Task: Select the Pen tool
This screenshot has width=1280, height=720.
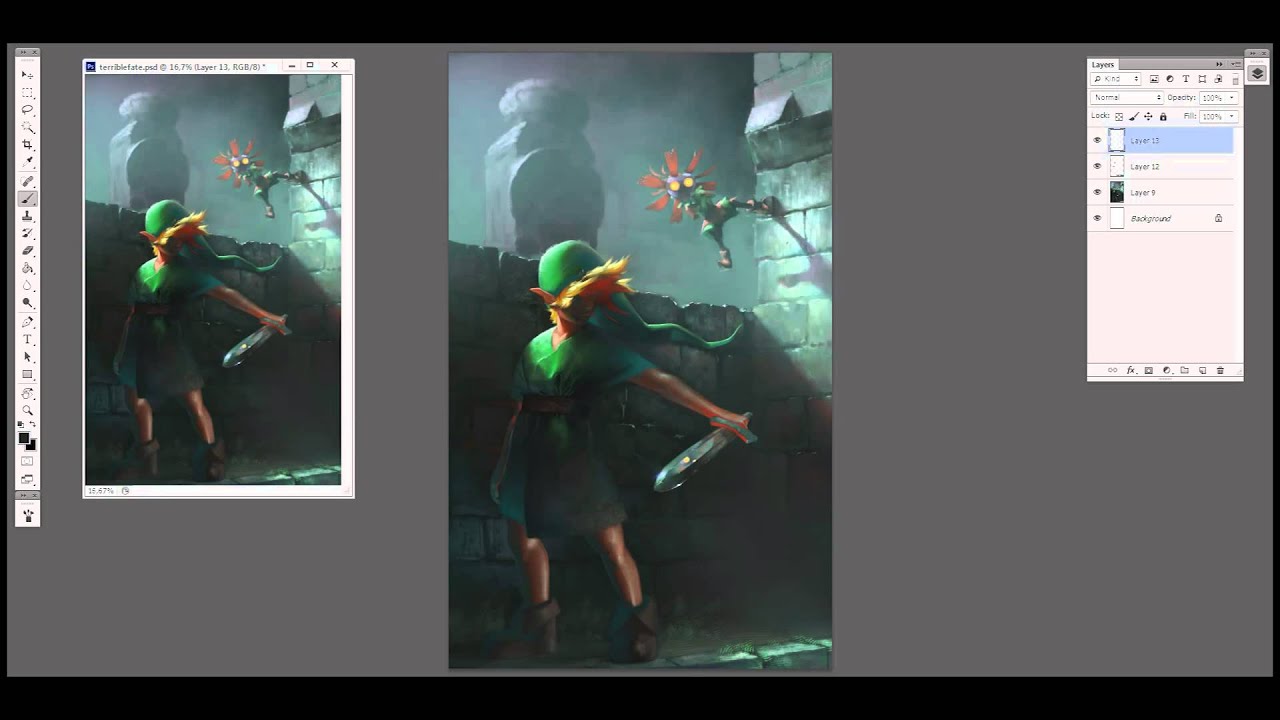Action: point(28,322)
